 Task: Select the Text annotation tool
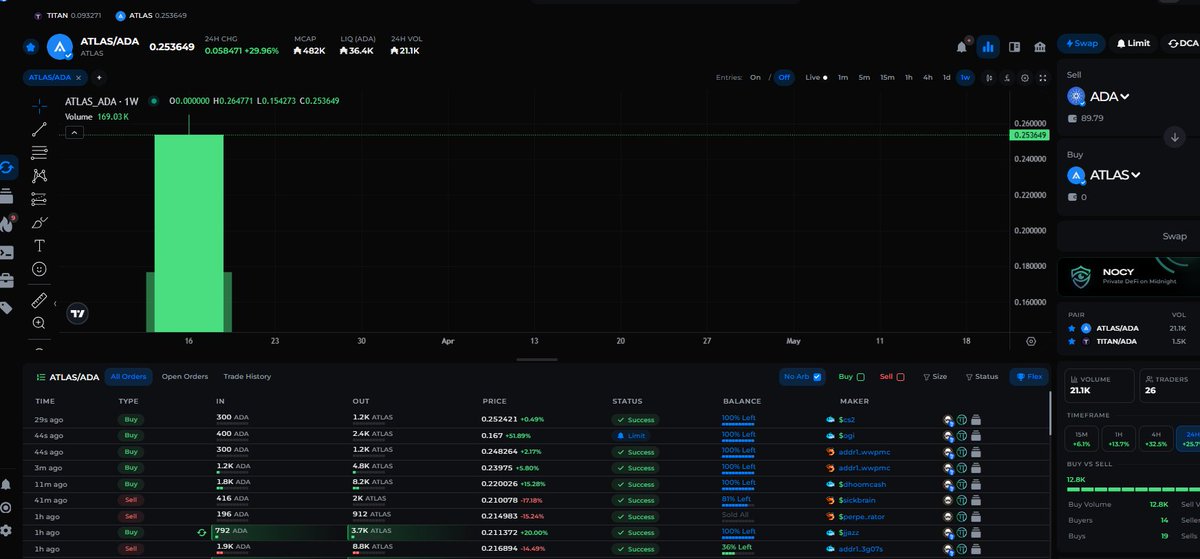(x=39, y=245)
